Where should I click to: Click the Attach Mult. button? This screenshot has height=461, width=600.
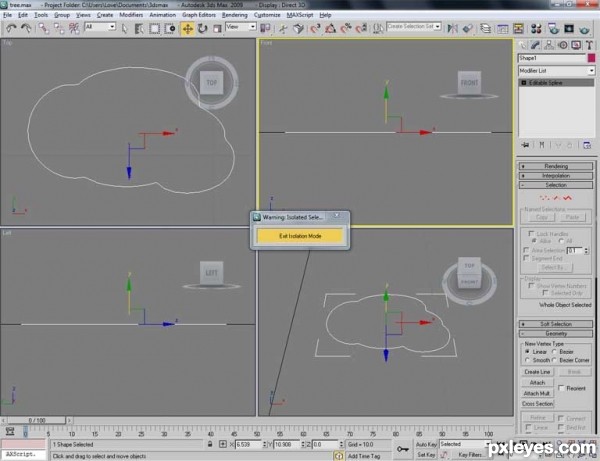[537, 393]
